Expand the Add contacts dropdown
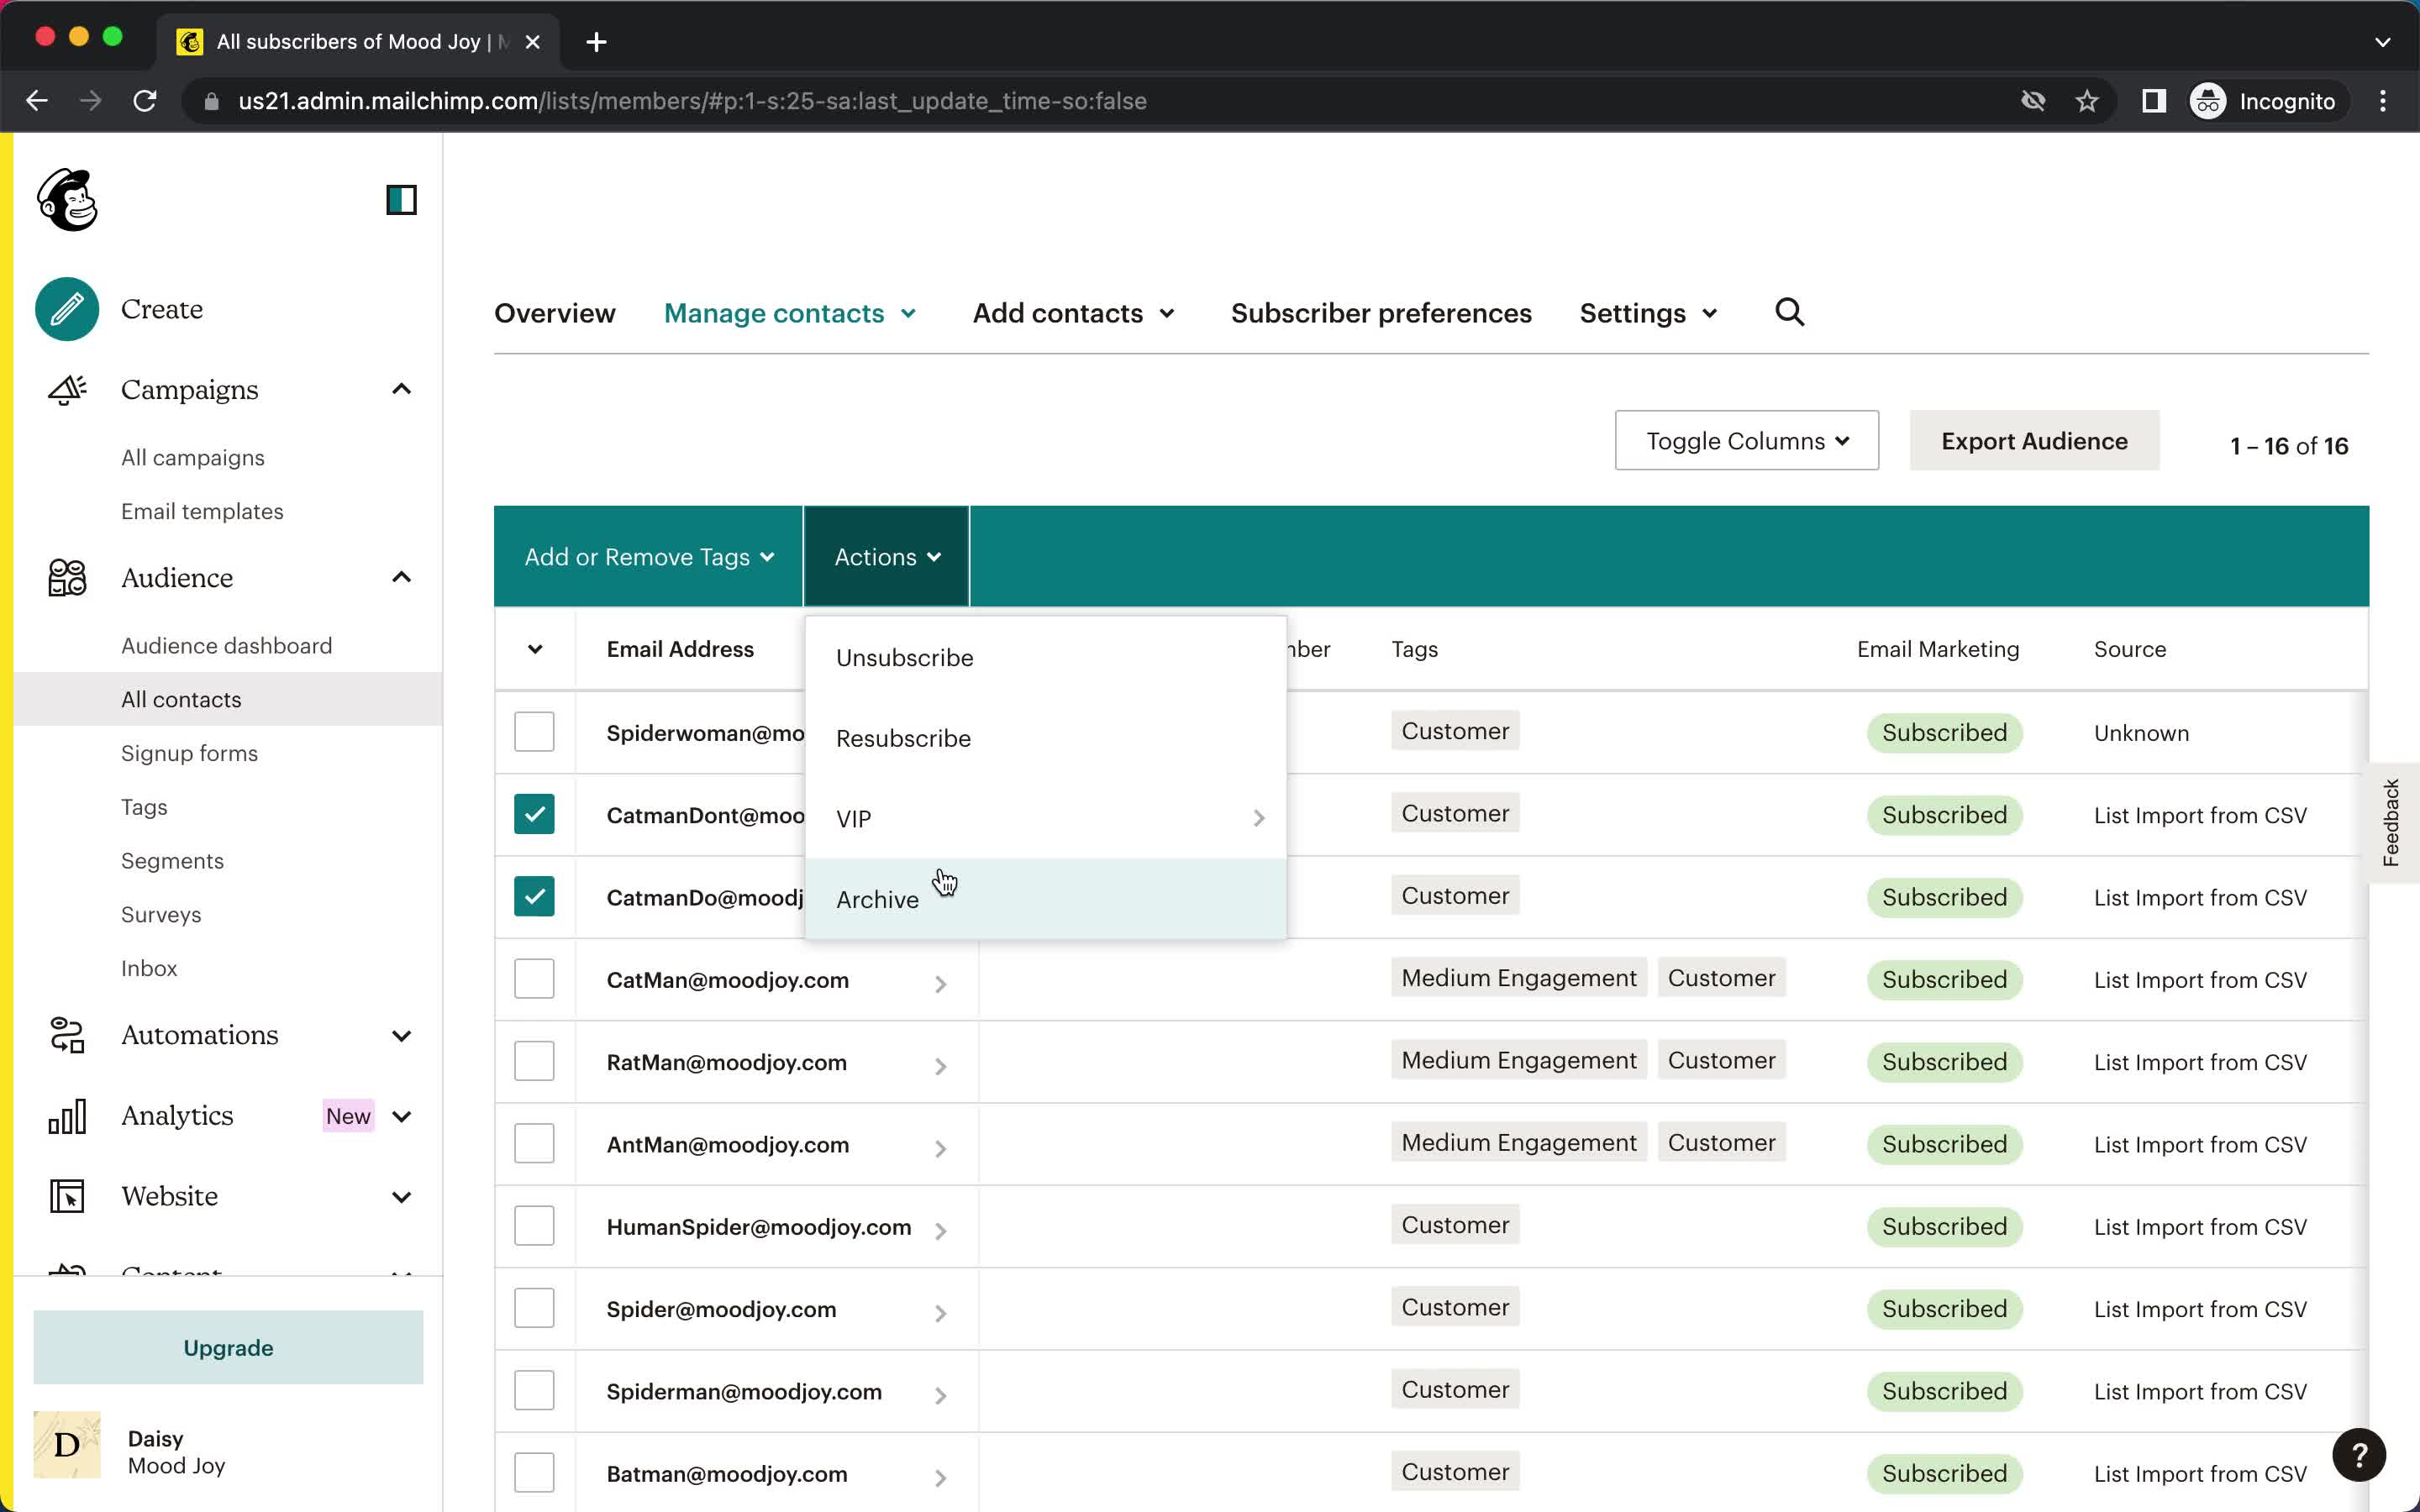This screenshot has width=2420, height=1512. (x=1071, y=312)
